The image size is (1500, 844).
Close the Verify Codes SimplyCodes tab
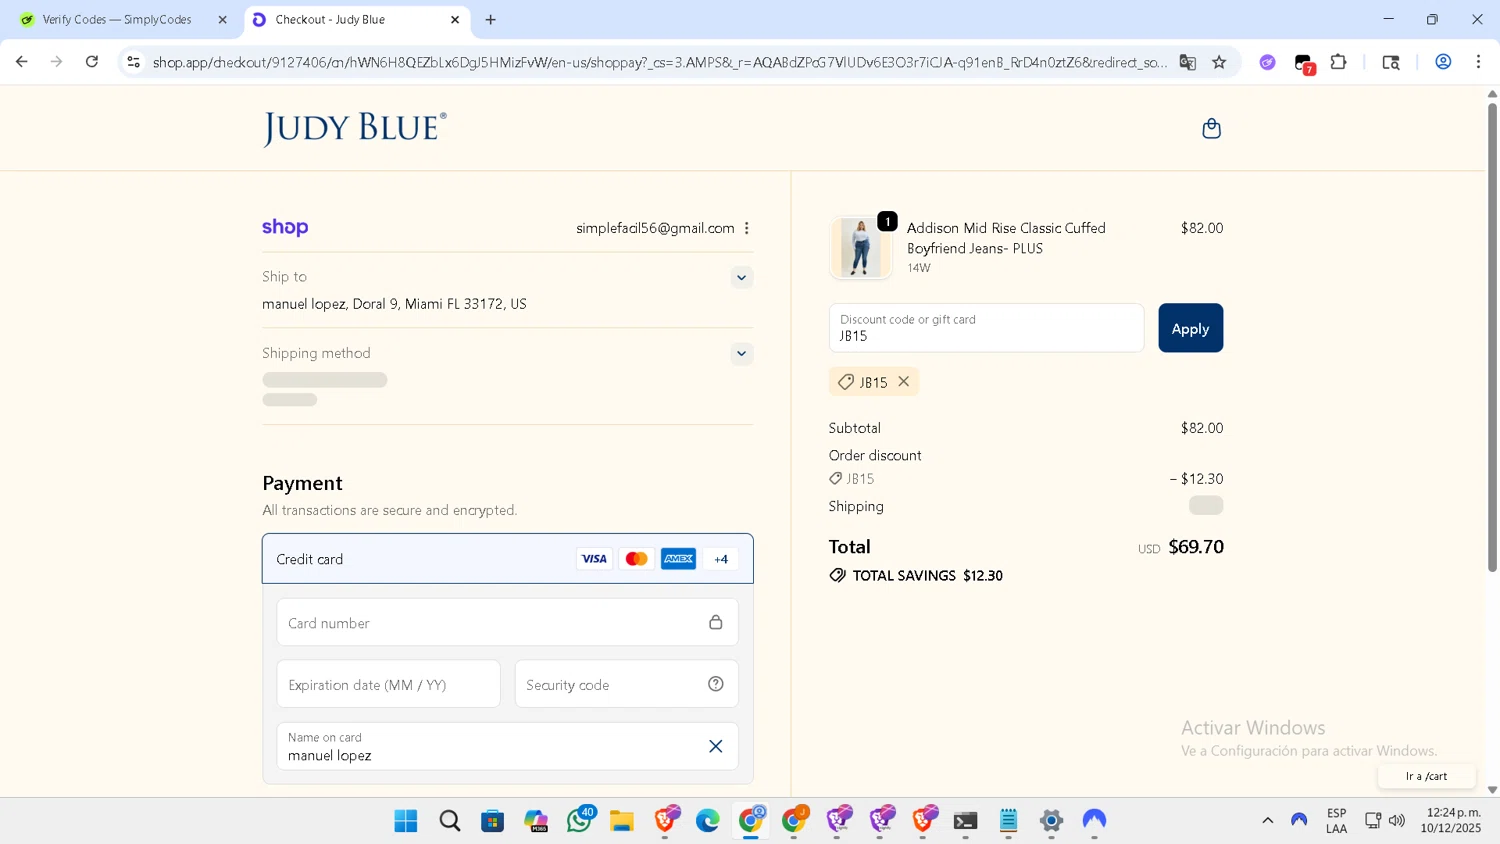(x=222, y=20)
